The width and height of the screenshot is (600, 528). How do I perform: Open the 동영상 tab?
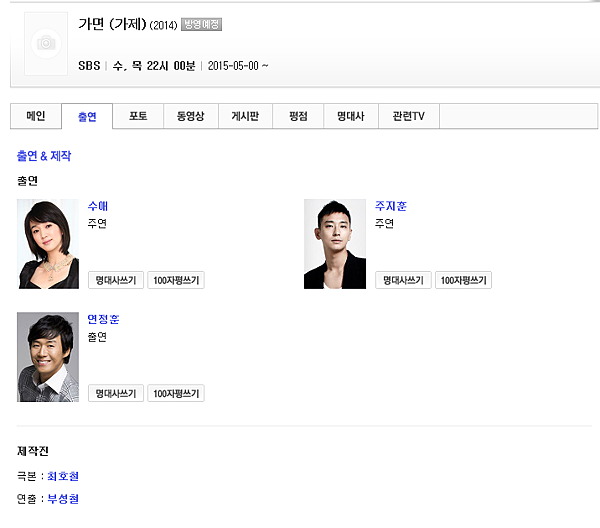tap(191, 116)
